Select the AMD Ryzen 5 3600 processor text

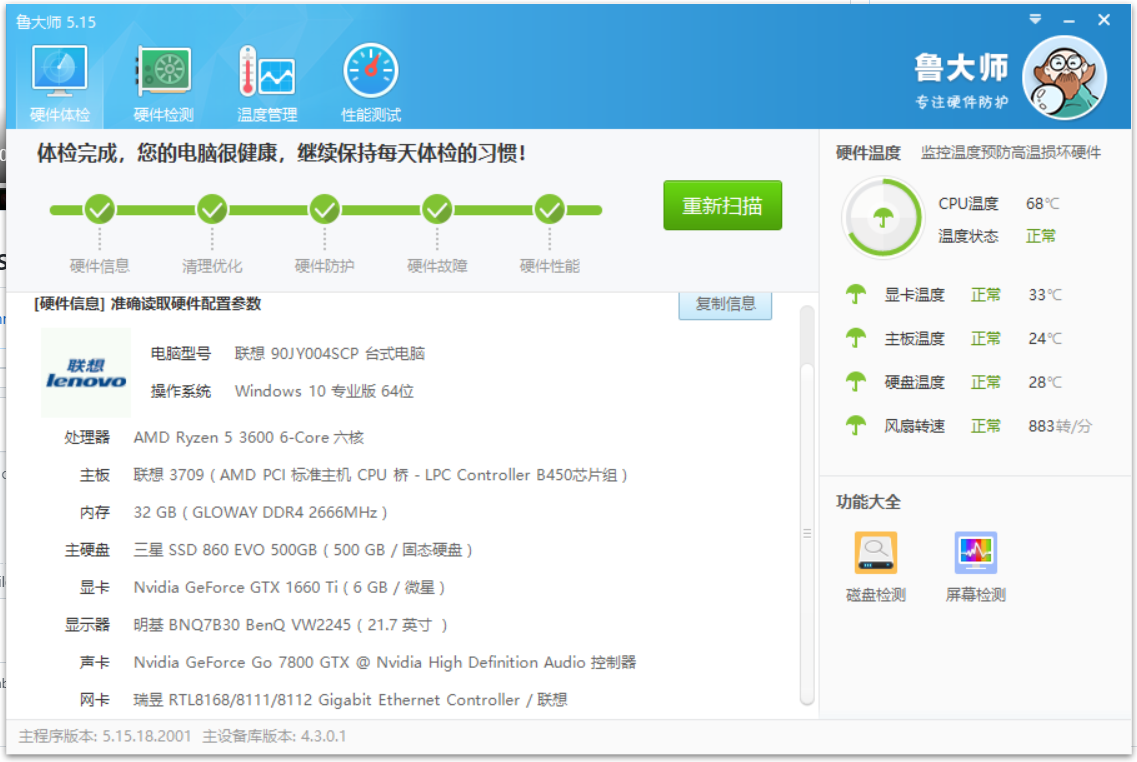(x=249, y=438)
